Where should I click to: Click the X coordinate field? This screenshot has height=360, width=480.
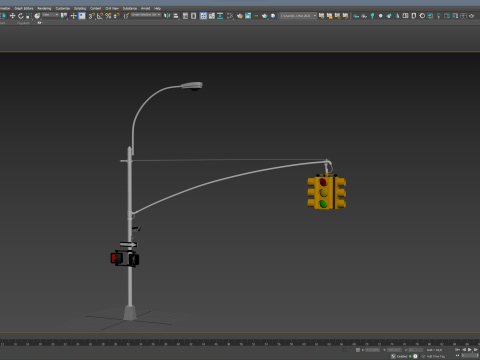click(372, 350)
